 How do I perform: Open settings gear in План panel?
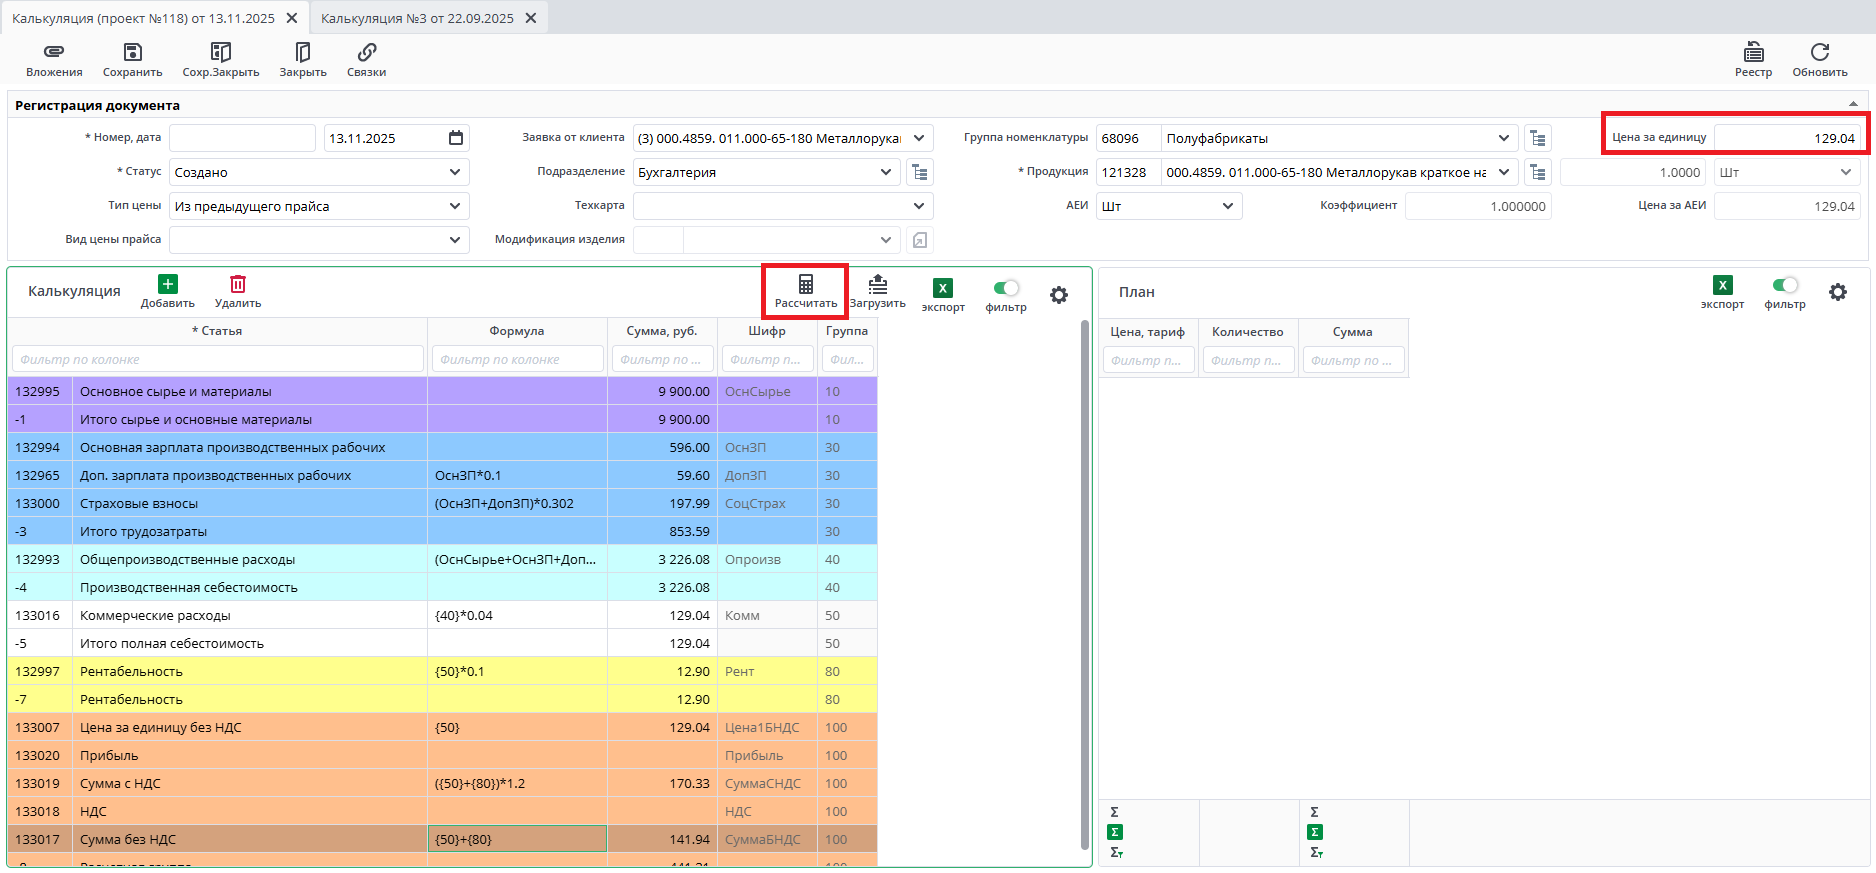pyautogui.click(x=1838, y=292)
